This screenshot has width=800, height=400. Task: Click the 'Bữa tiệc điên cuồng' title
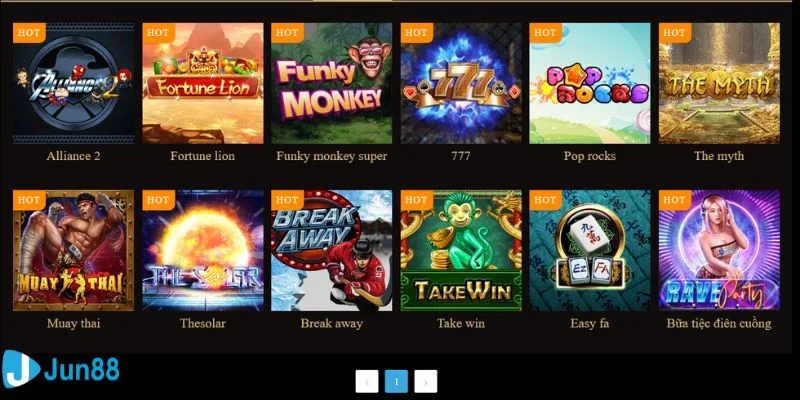tap(719, 323)
